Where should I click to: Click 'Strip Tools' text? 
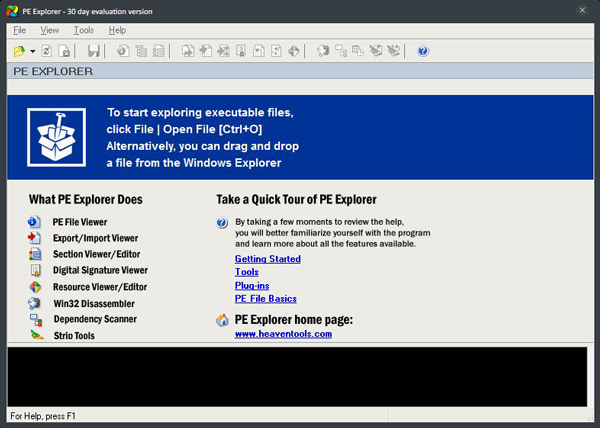74,335
